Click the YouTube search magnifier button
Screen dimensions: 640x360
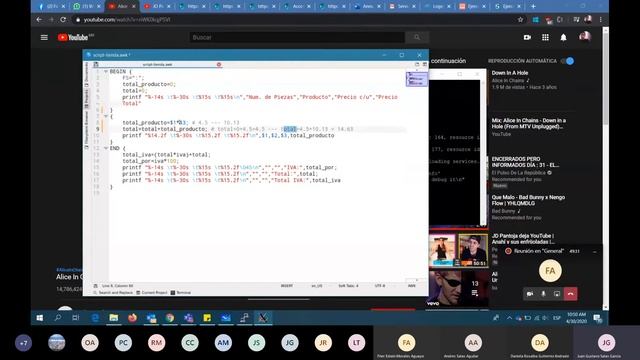pyautogui.click(x=417, y=38)
